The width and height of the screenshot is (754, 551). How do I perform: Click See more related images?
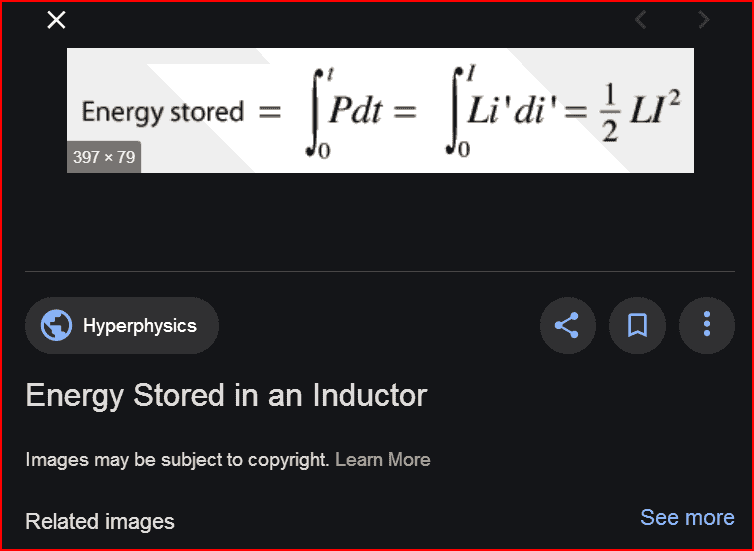tap(687, 517)
